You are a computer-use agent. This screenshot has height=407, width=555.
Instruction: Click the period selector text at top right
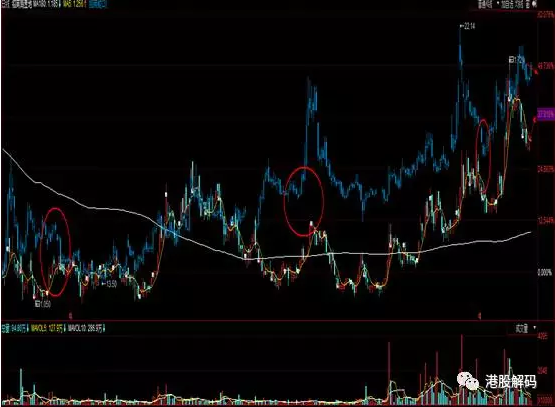(514, 4)
